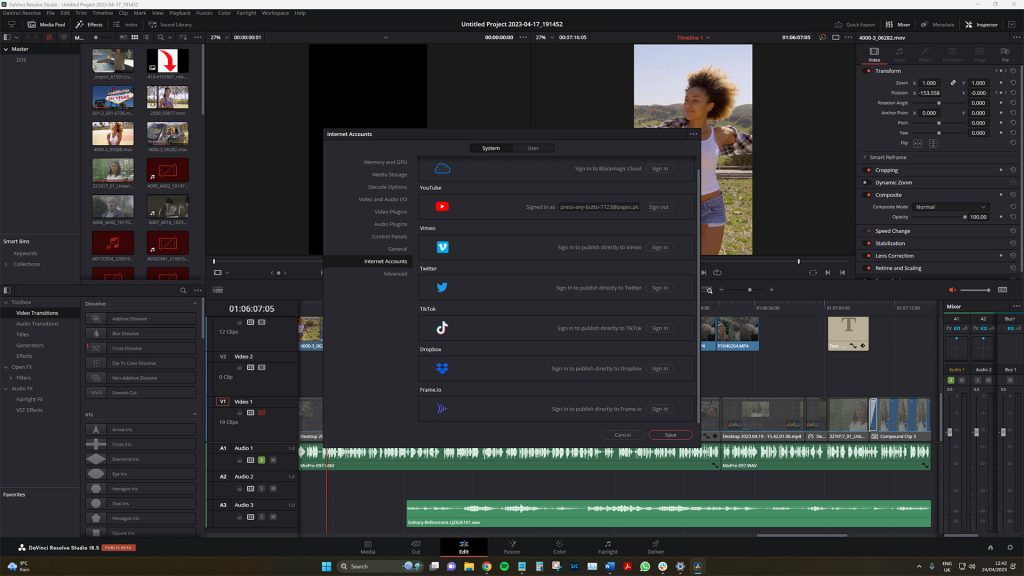Click the Twitter bird icon
This screenshot has width=1024, height=576.
pos(442,287)
